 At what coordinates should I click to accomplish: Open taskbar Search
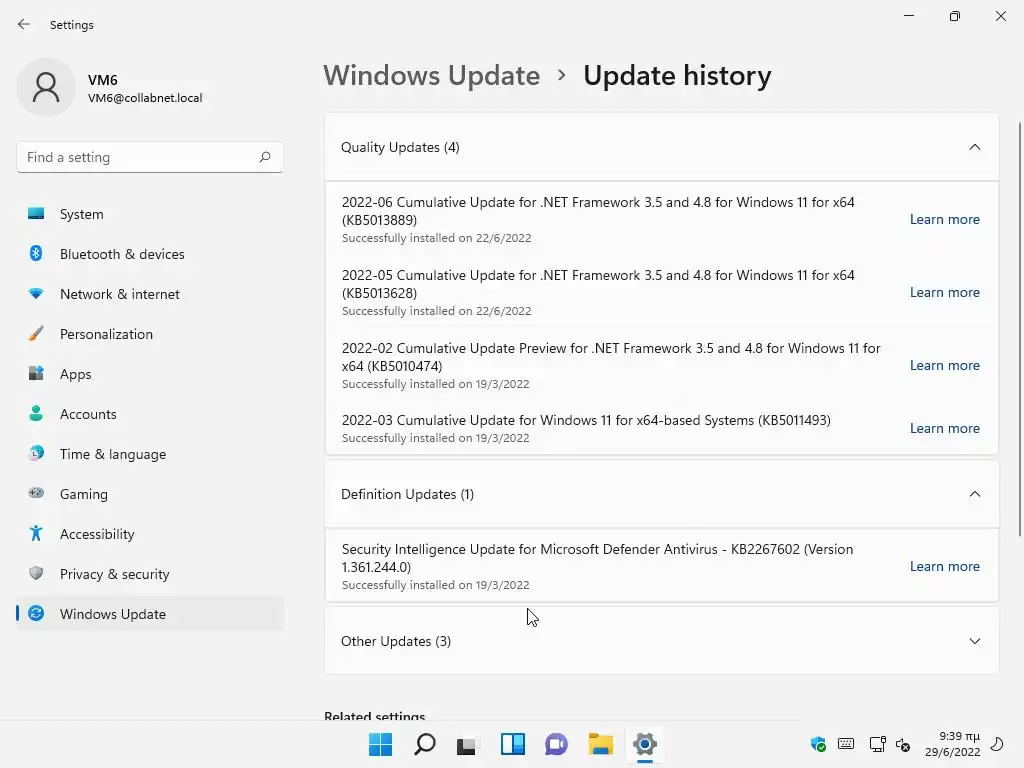tap(424, 744)
